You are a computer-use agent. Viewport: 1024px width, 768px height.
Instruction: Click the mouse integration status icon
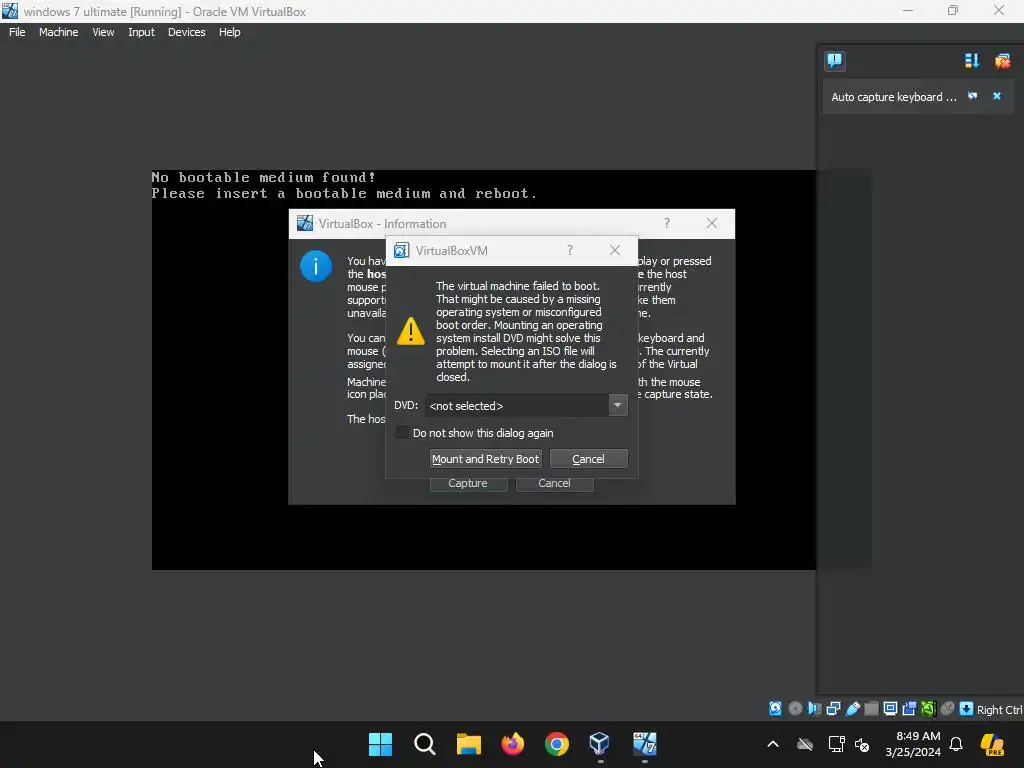(x=948, y=709)
